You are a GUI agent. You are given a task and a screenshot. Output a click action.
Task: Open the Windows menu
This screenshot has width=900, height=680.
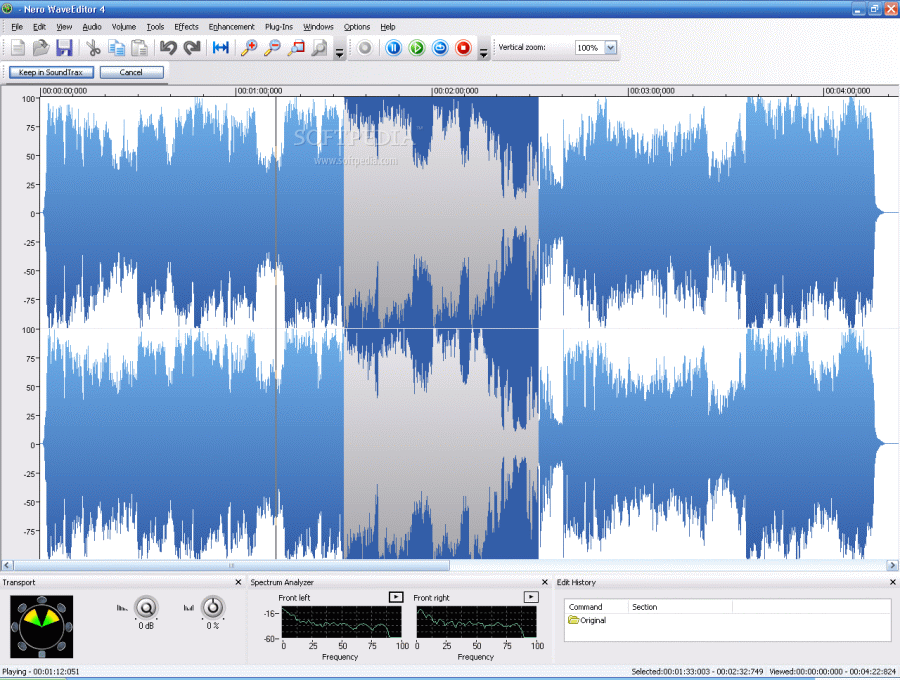click(318, 27)
